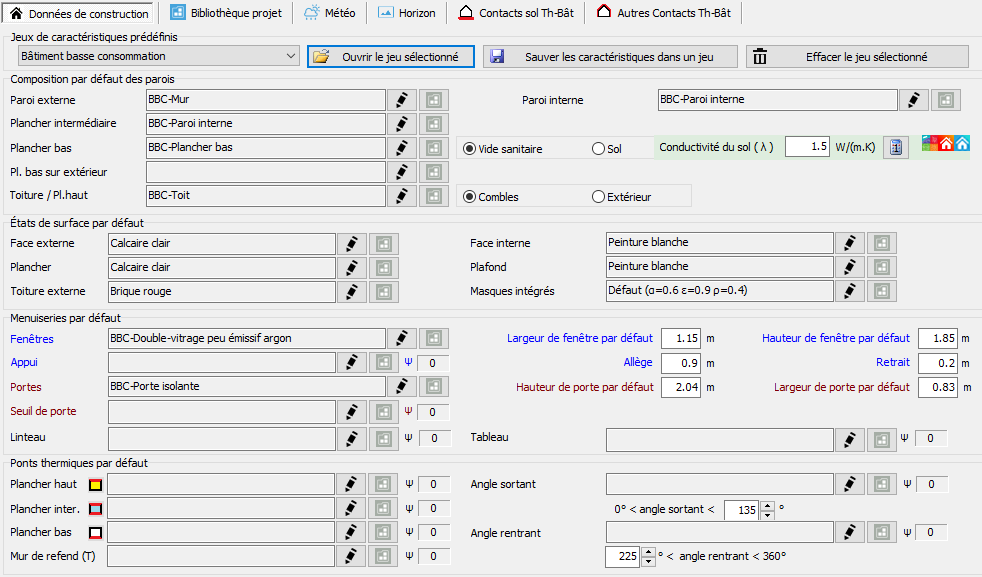Click pencil icon for Masques intégrés
Viewport: 982px width, 577px height.
point(849,291)
